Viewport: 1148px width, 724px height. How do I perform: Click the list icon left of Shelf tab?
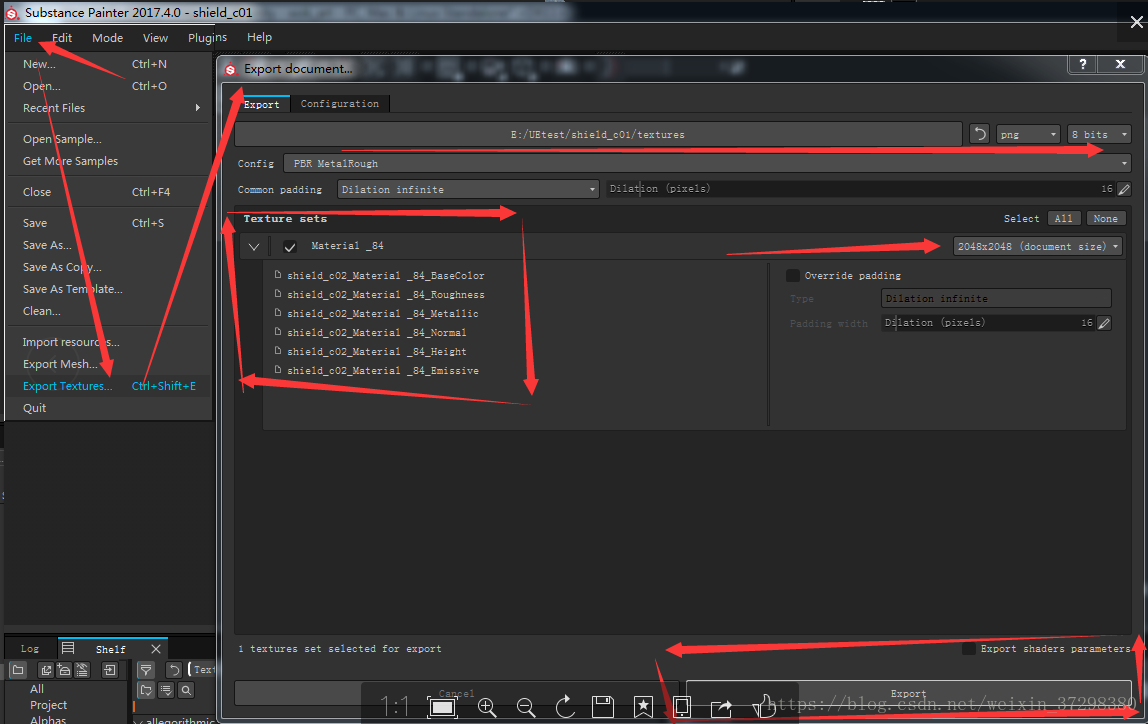68,648
